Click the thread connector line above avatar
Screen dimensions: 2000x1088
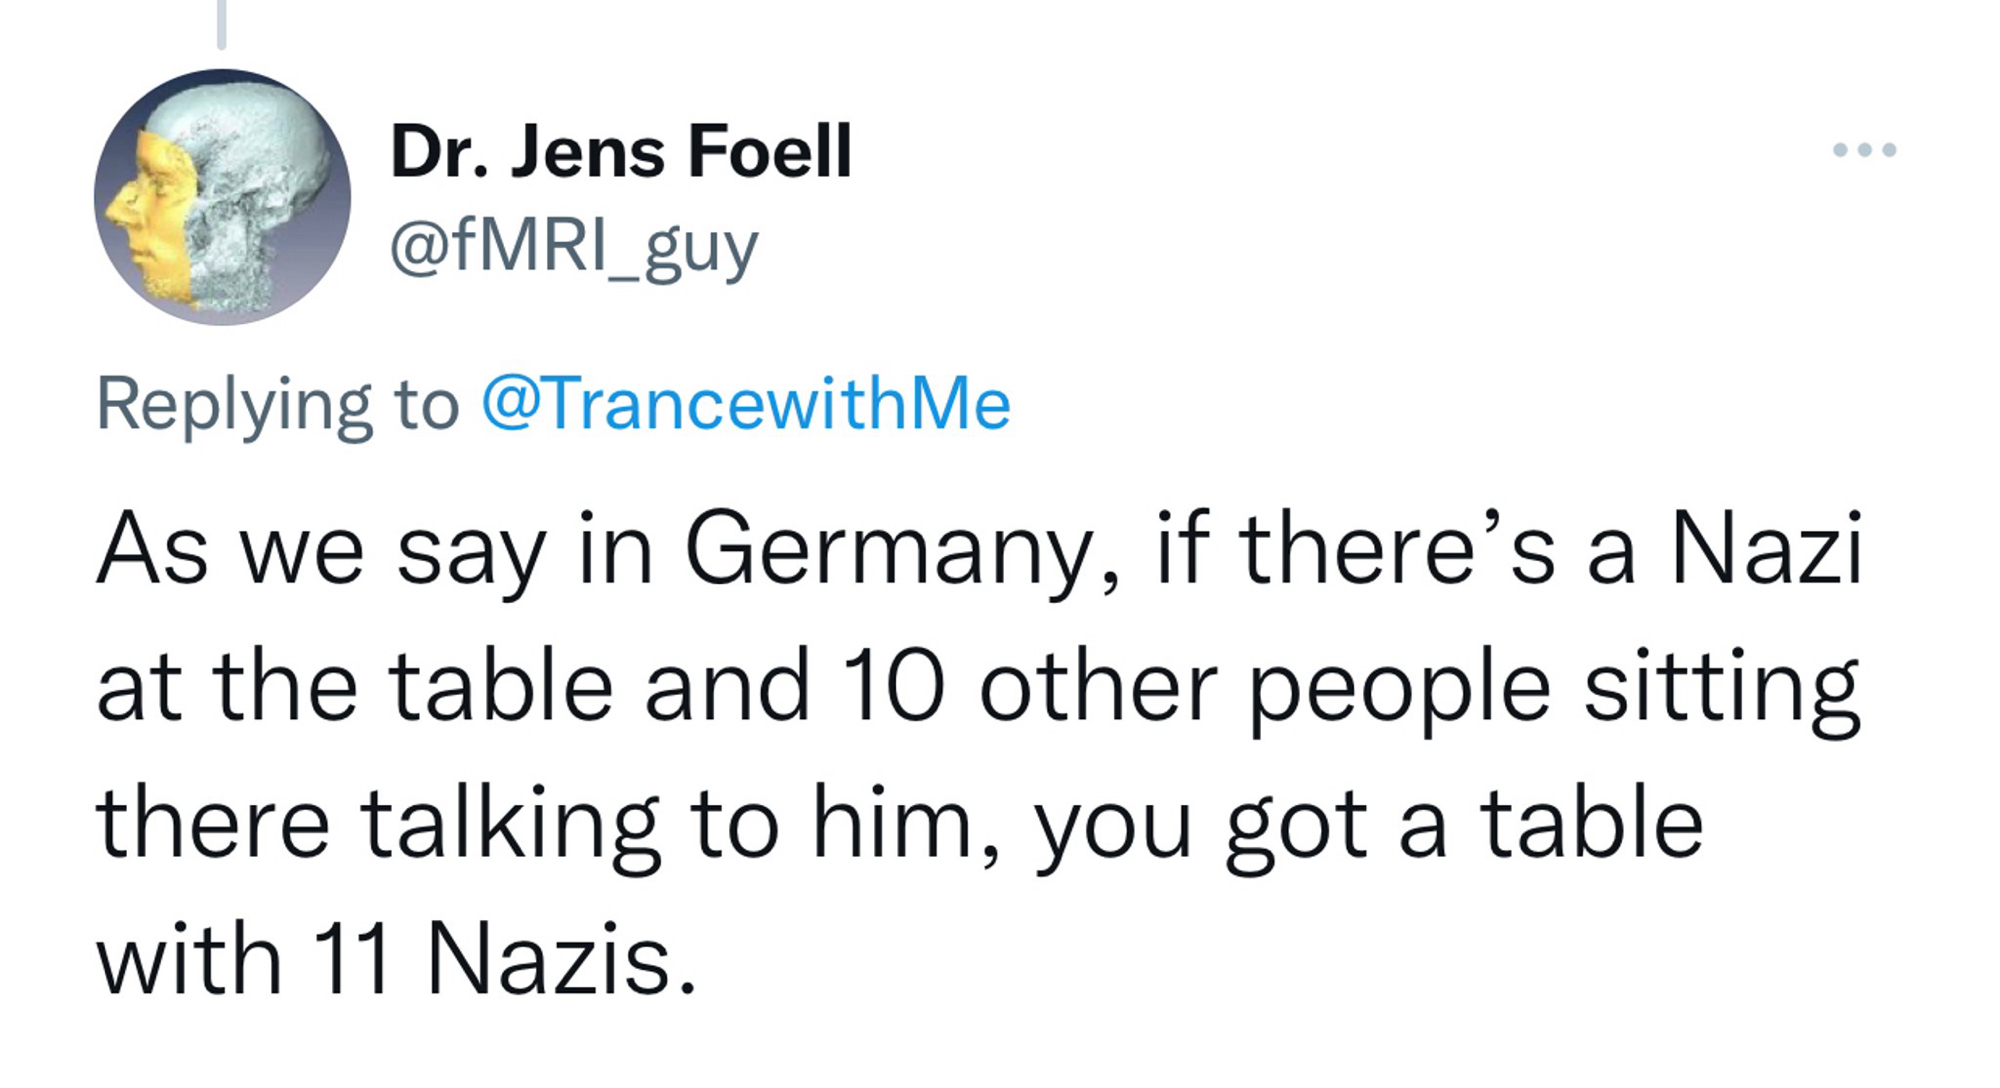coord(221,24)
